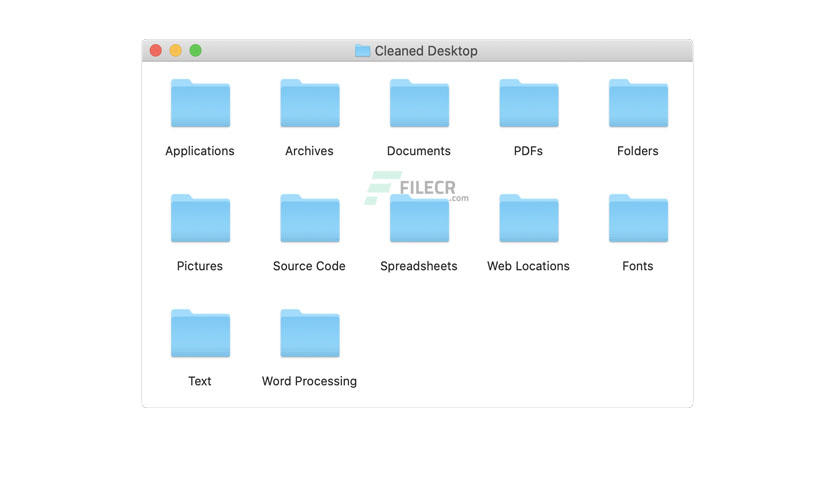
Task: Click the 'Cleaned Desktop' window title text
Action: click(426, 51)
